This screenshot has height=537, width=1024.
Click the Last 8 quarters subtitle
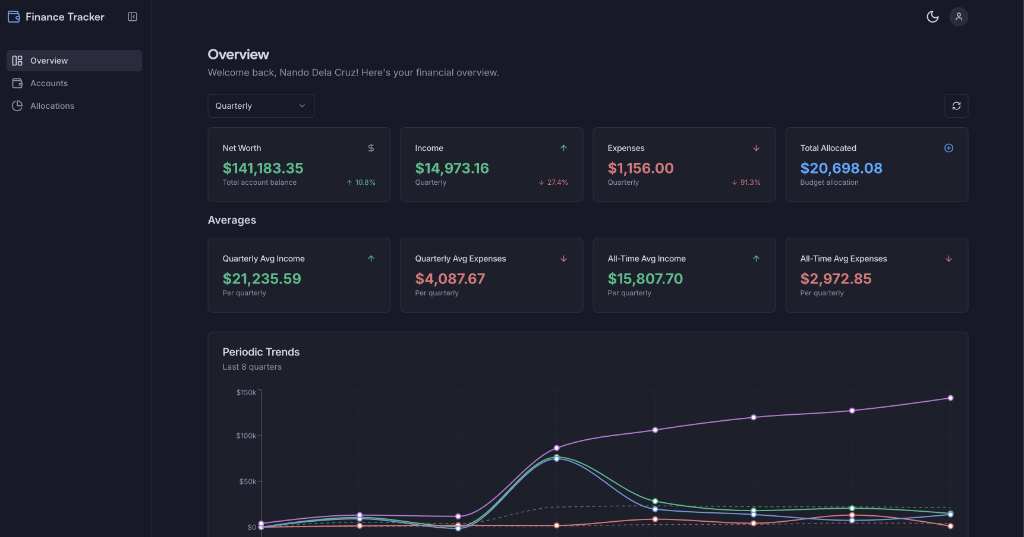[252, 367]
